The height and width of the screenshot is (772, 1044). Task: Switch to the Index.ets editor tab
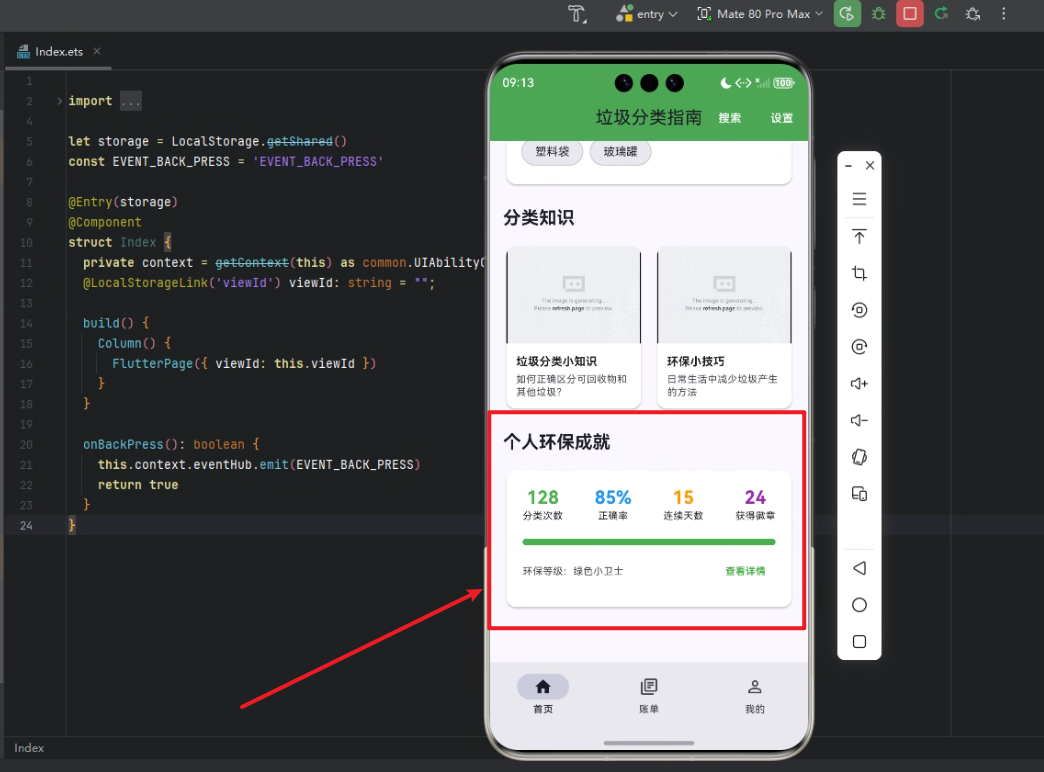point(60,51)
